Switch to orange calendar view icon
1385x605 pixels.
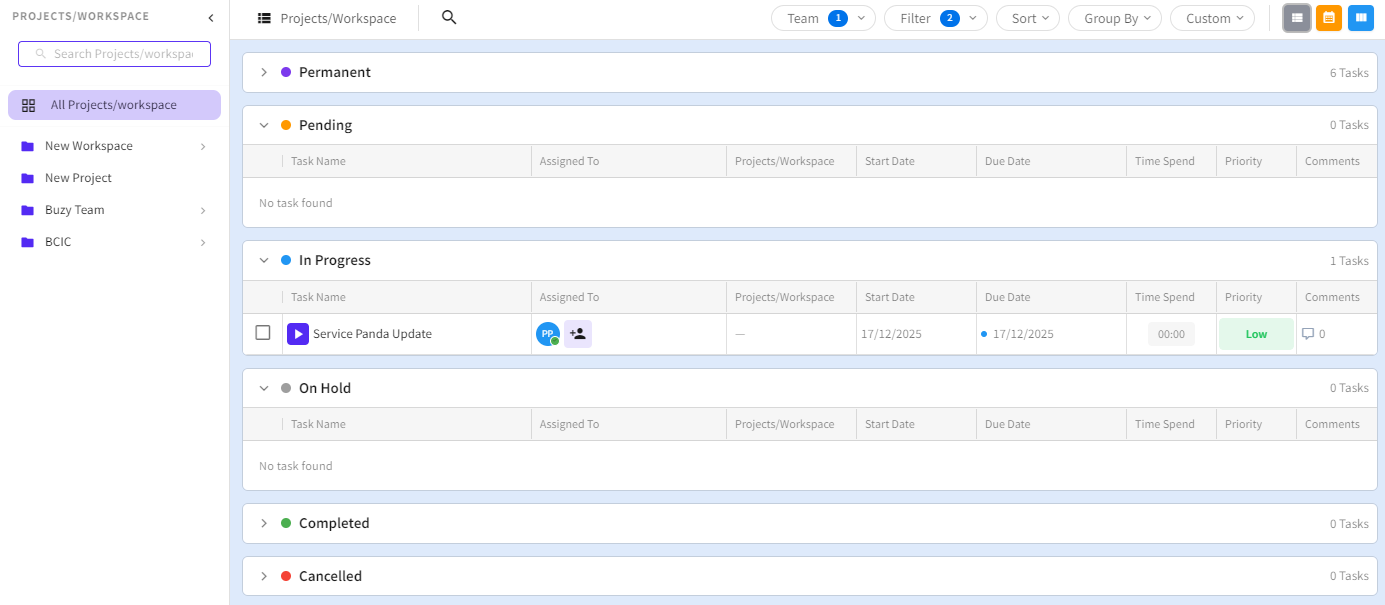(1329, 18)
